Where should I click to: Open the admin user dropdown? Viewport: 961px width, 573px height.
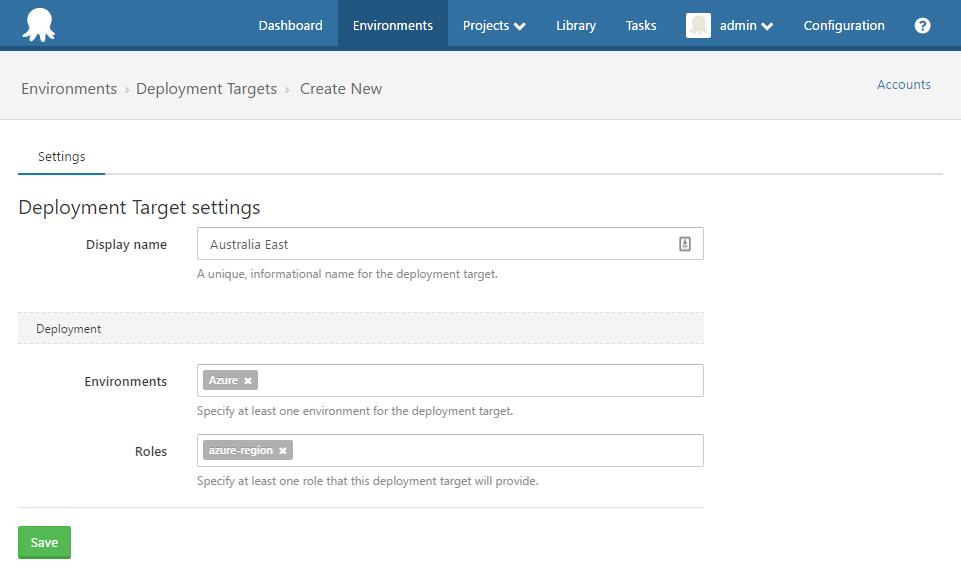(x=746, y=26)
